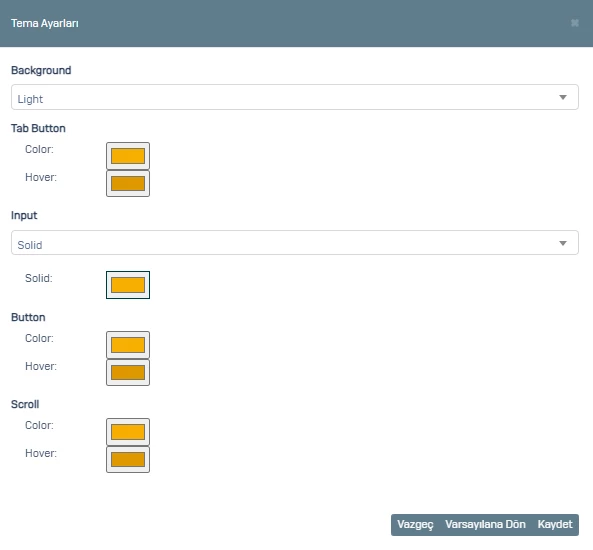Viewport: 593px width, 550px height.
Task: Pick the Scroll Hover swatch
Action: [x=128, y=460]
